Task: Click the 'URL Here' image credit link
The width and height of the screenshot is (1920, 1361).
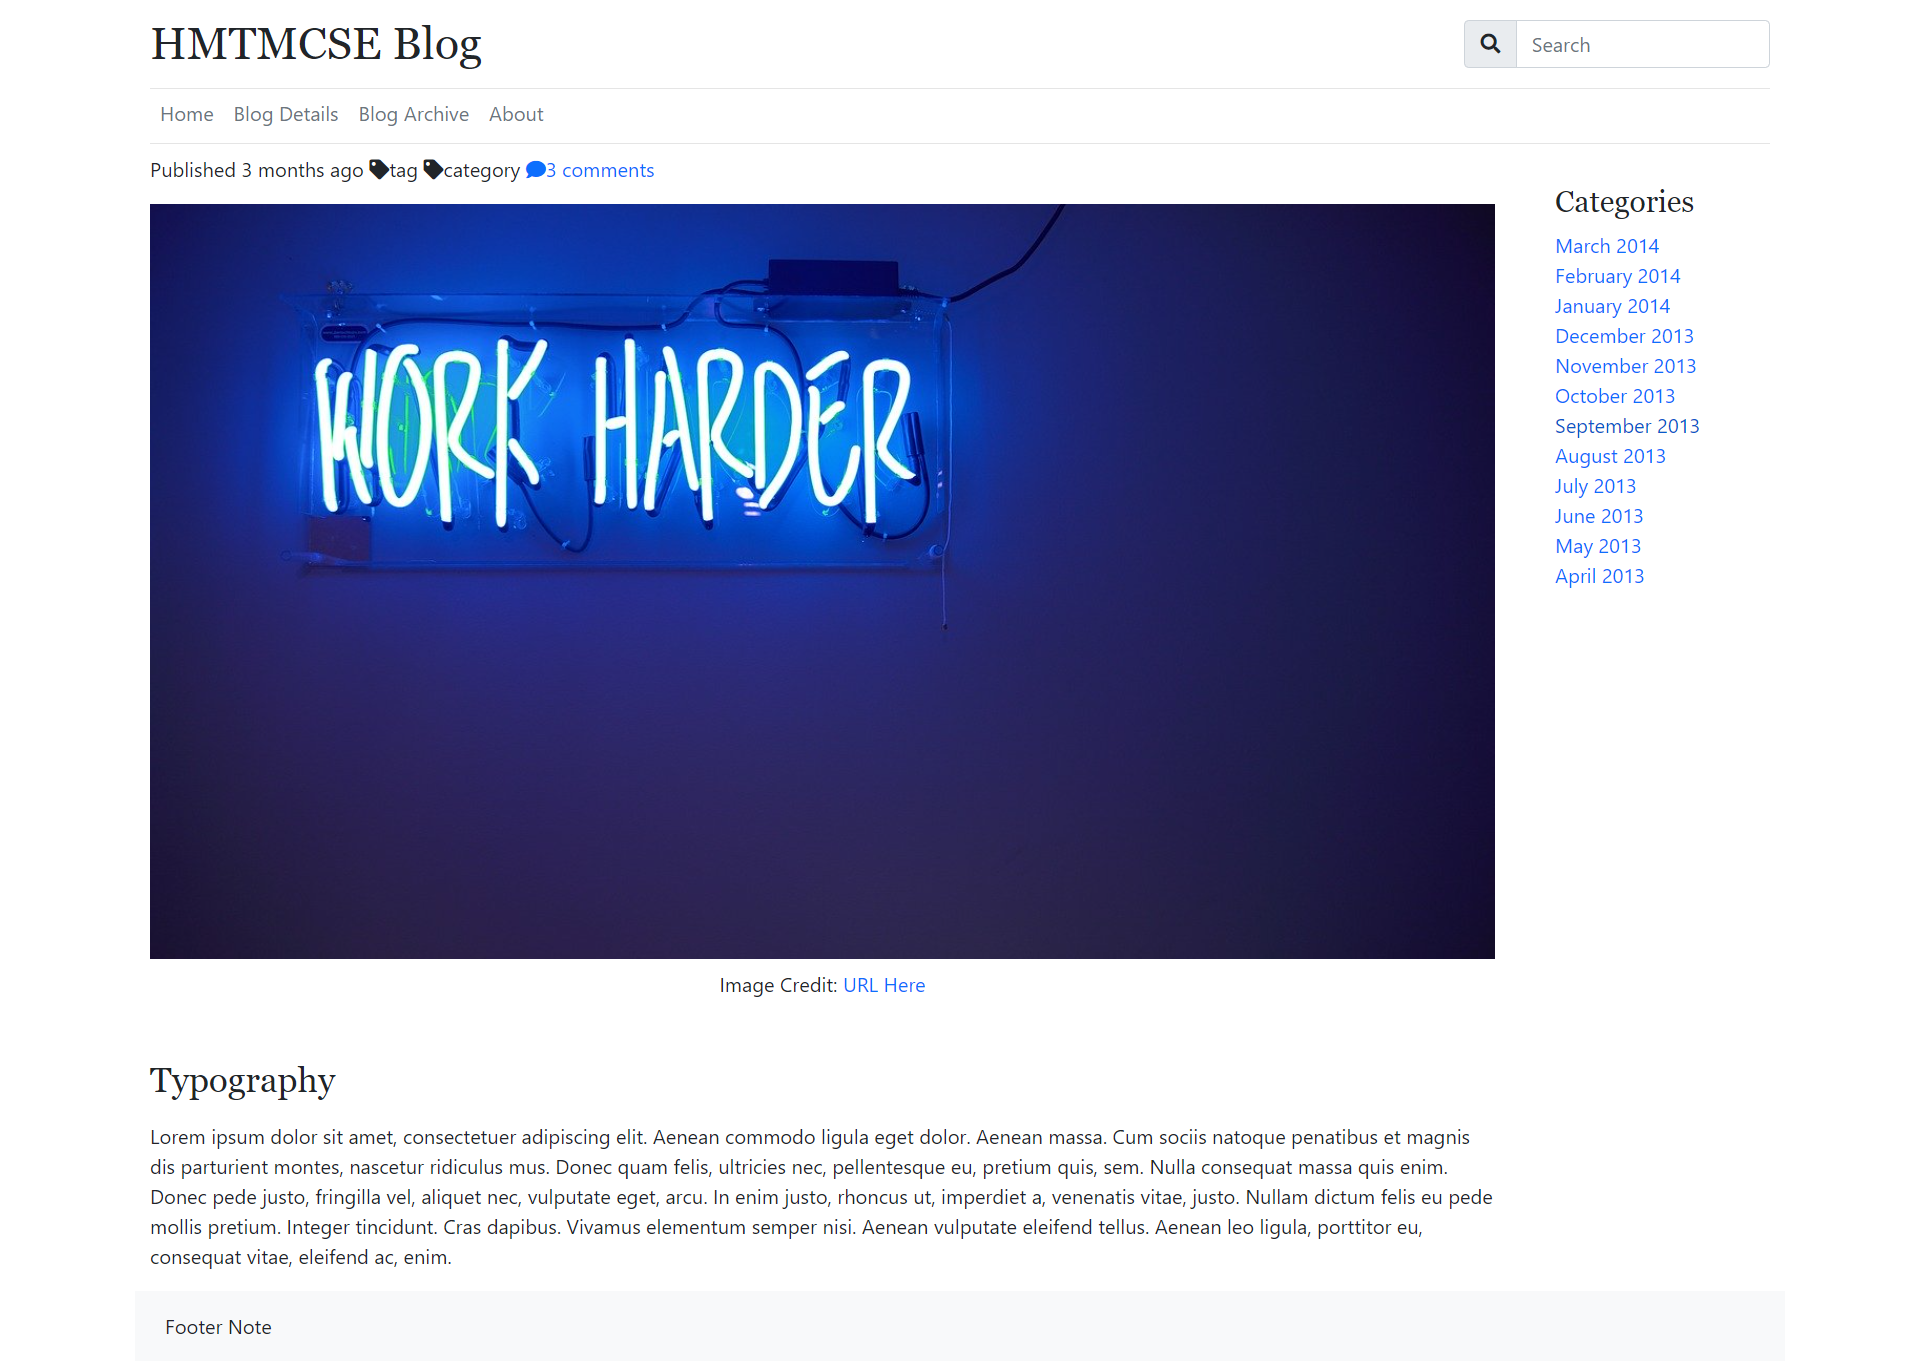Action: pyautogui.click(x=883, y=984)
